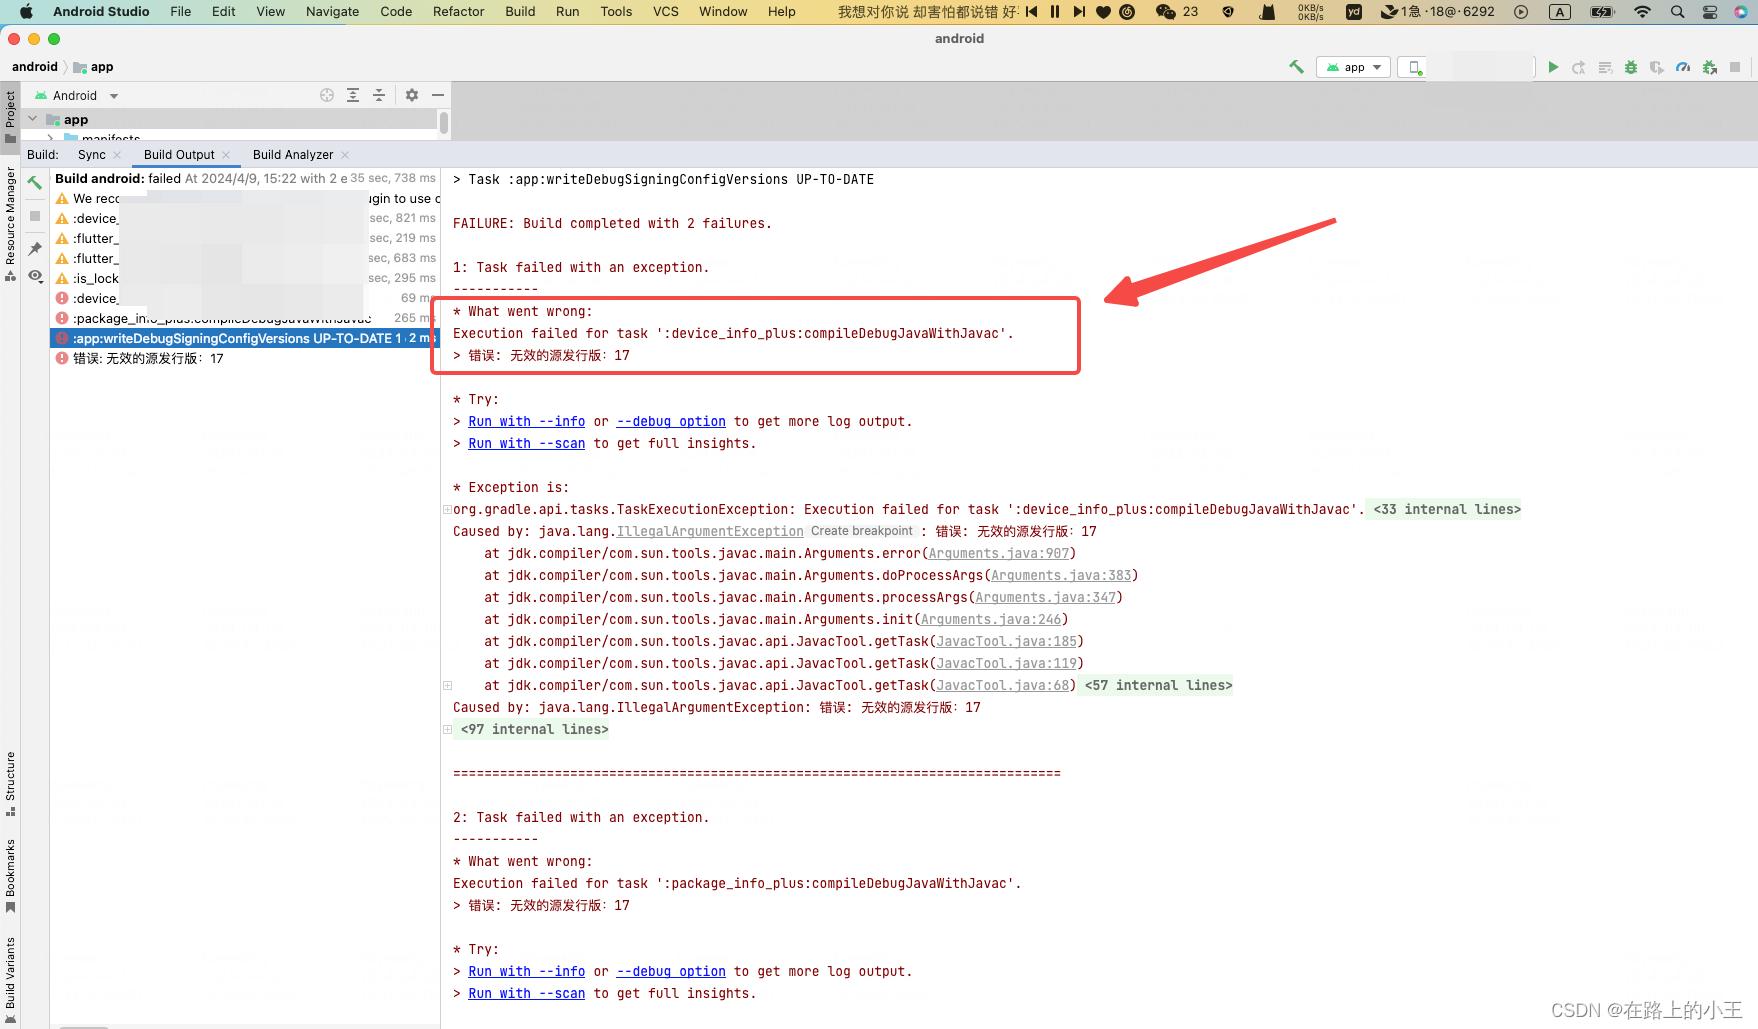Open the app run configuration dropdown

tap(1353, 67)
